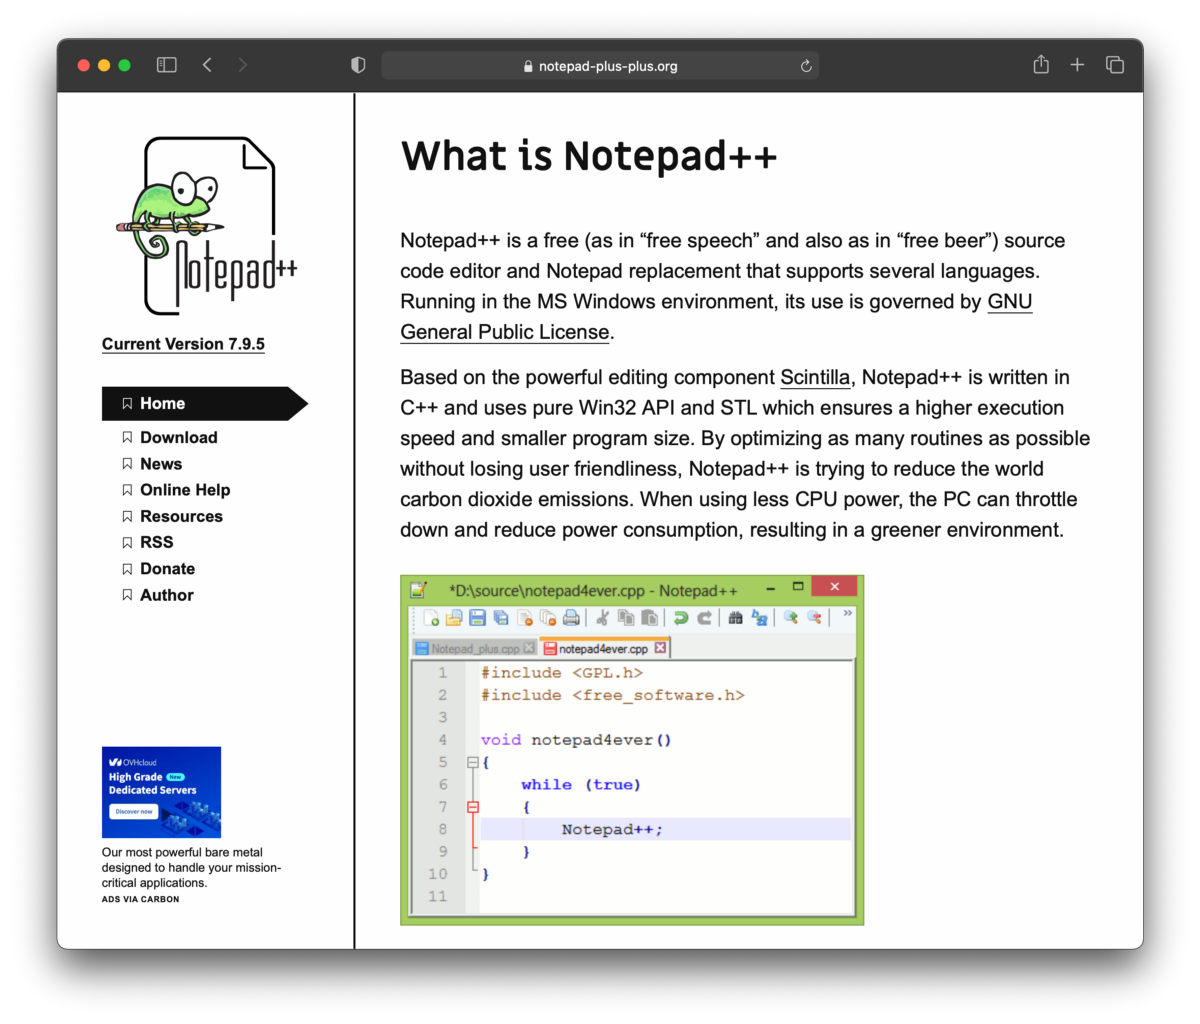
Task: Click the gray Redo arrow in the screenshot
Action: (x=704, y=618)
